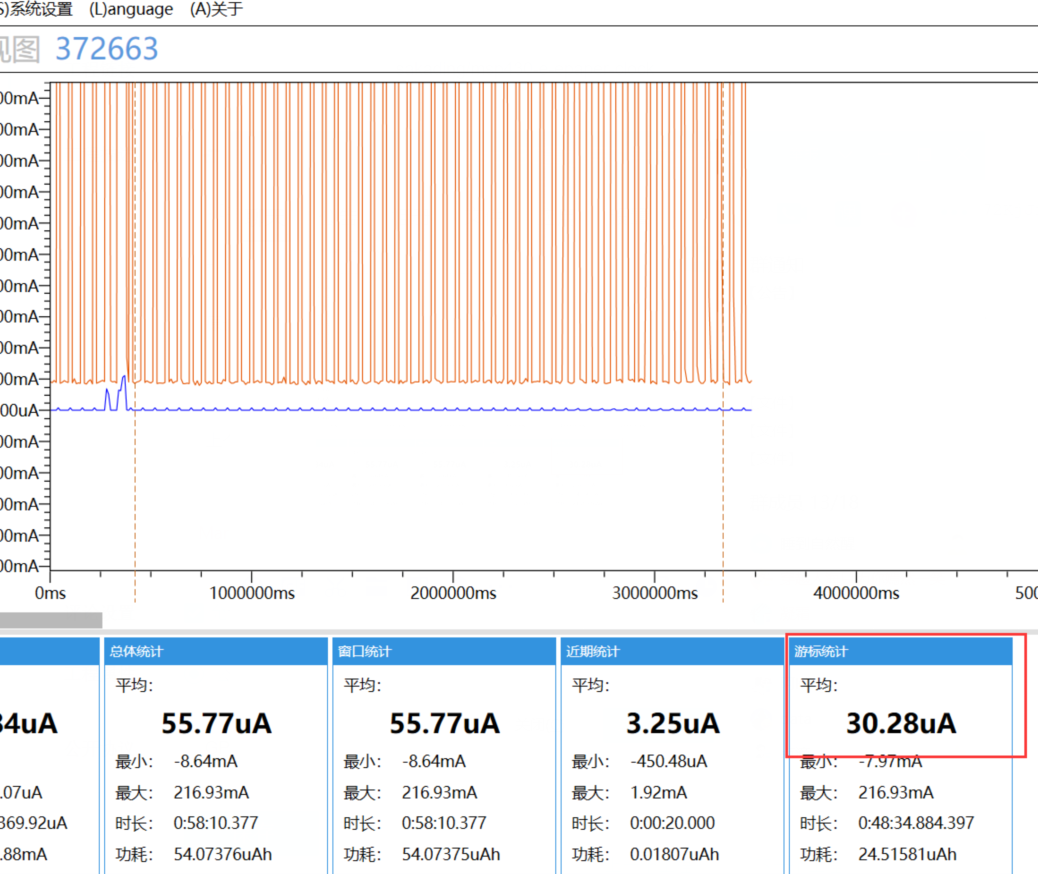
Task: Select the 近期统计 panel header
Action: click(x=672, y=652)
